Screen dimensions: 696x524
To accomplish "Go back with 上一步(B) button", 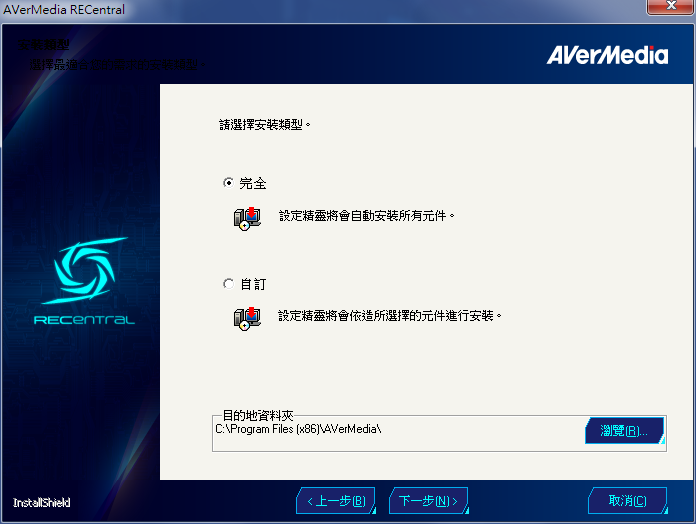I will (336, 501).
